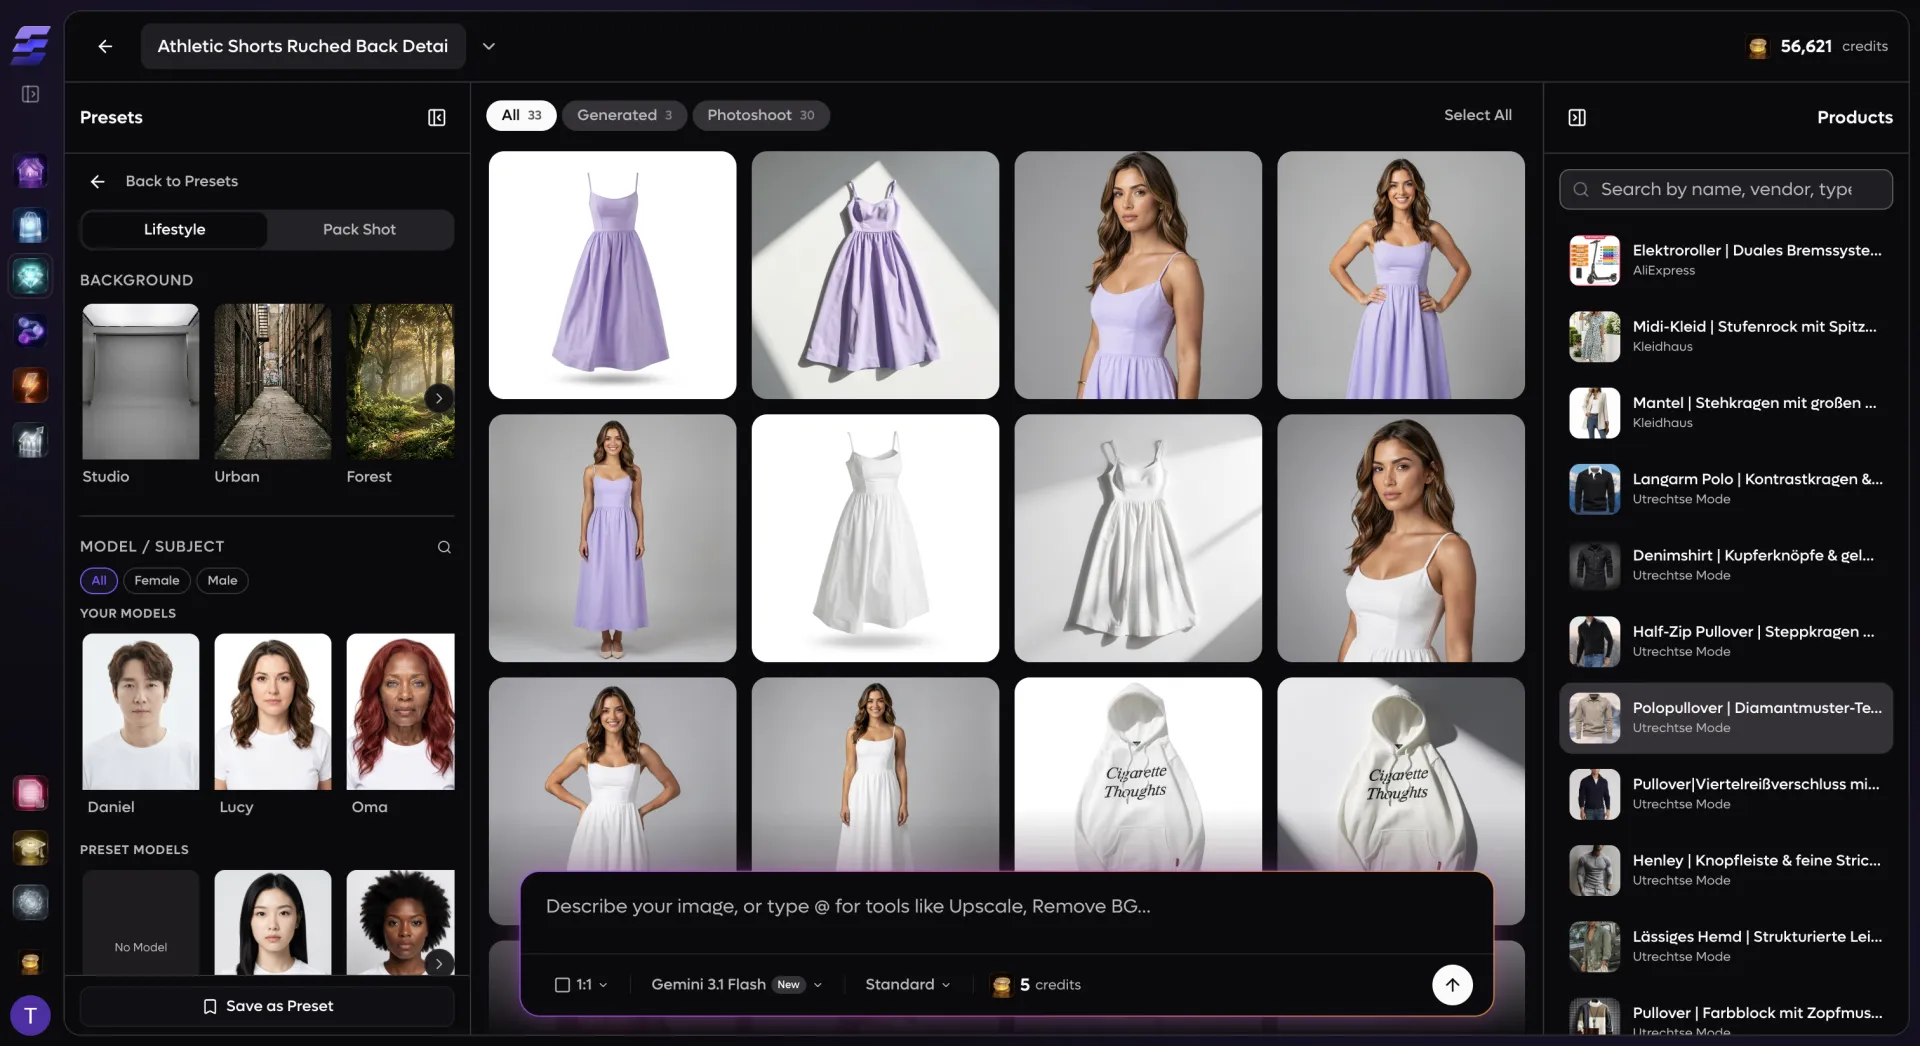Screen dimensions: 1920x1046
Task: Open the Standard quality dropdown
Action: (906, 984)
